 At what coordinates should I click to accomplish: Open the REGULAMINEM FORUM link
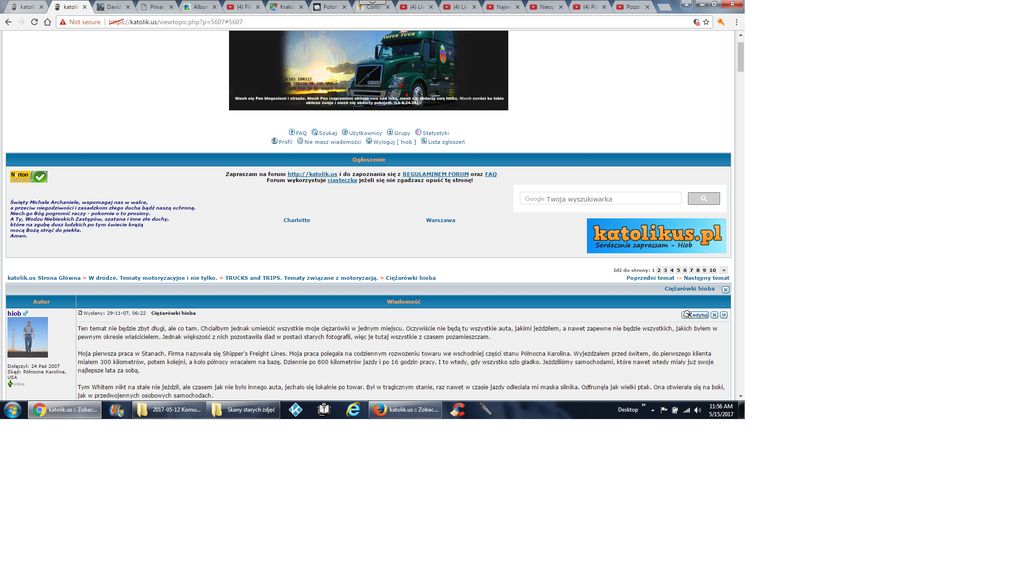coord(436,174)
